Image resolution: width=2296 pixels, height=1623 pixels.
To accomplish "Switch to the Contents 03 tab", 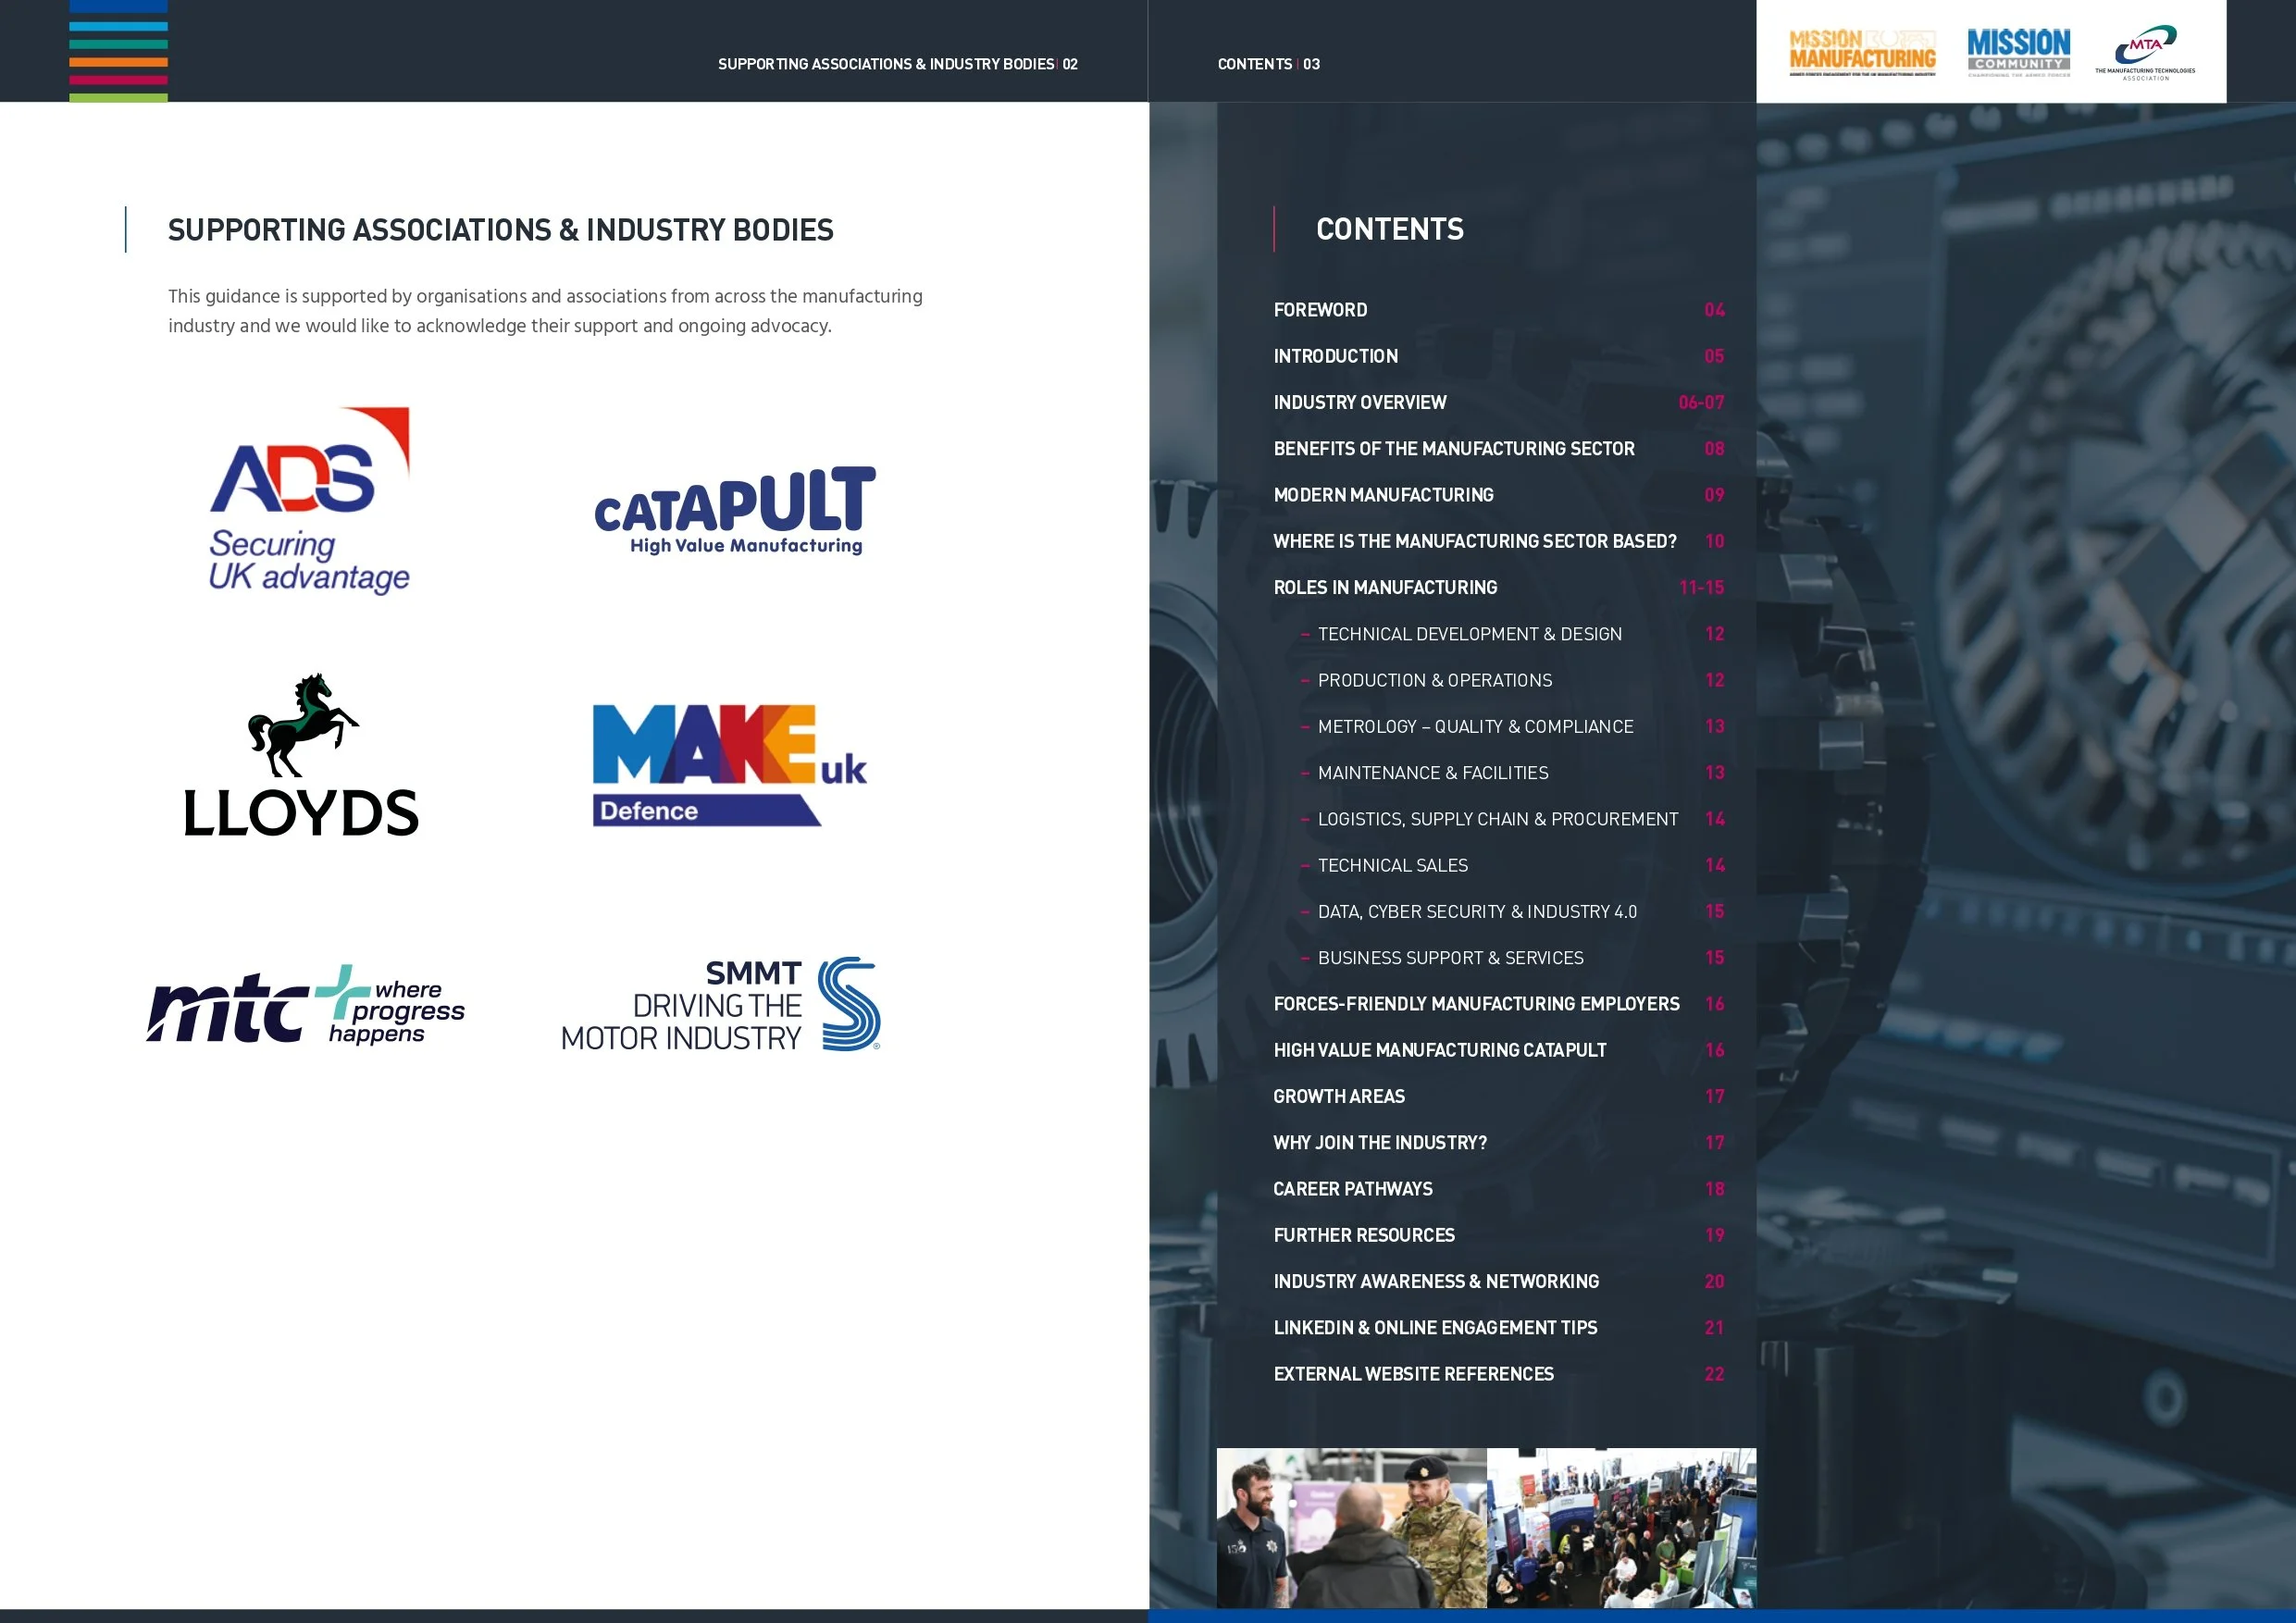I will pyautogui.click(x=1268, y=63).
